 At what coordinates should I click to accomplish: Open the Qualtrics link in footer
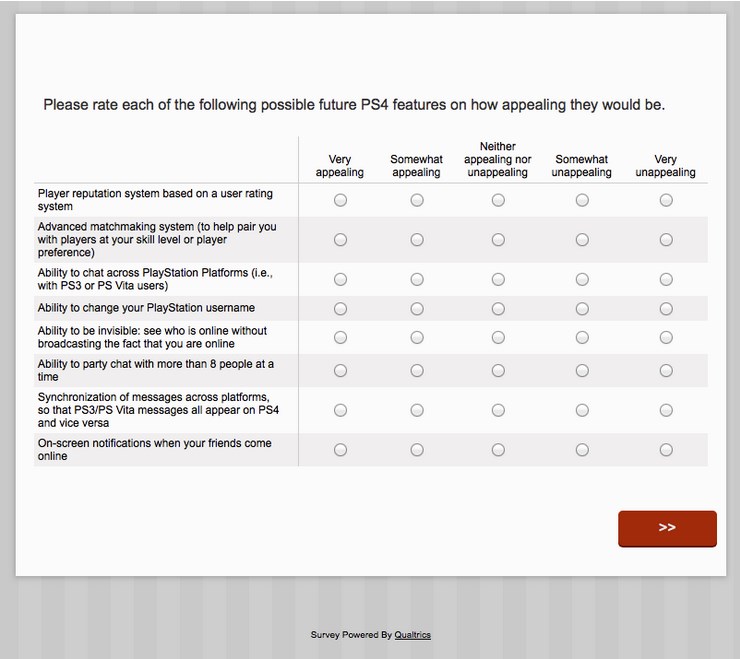point(412,635)
